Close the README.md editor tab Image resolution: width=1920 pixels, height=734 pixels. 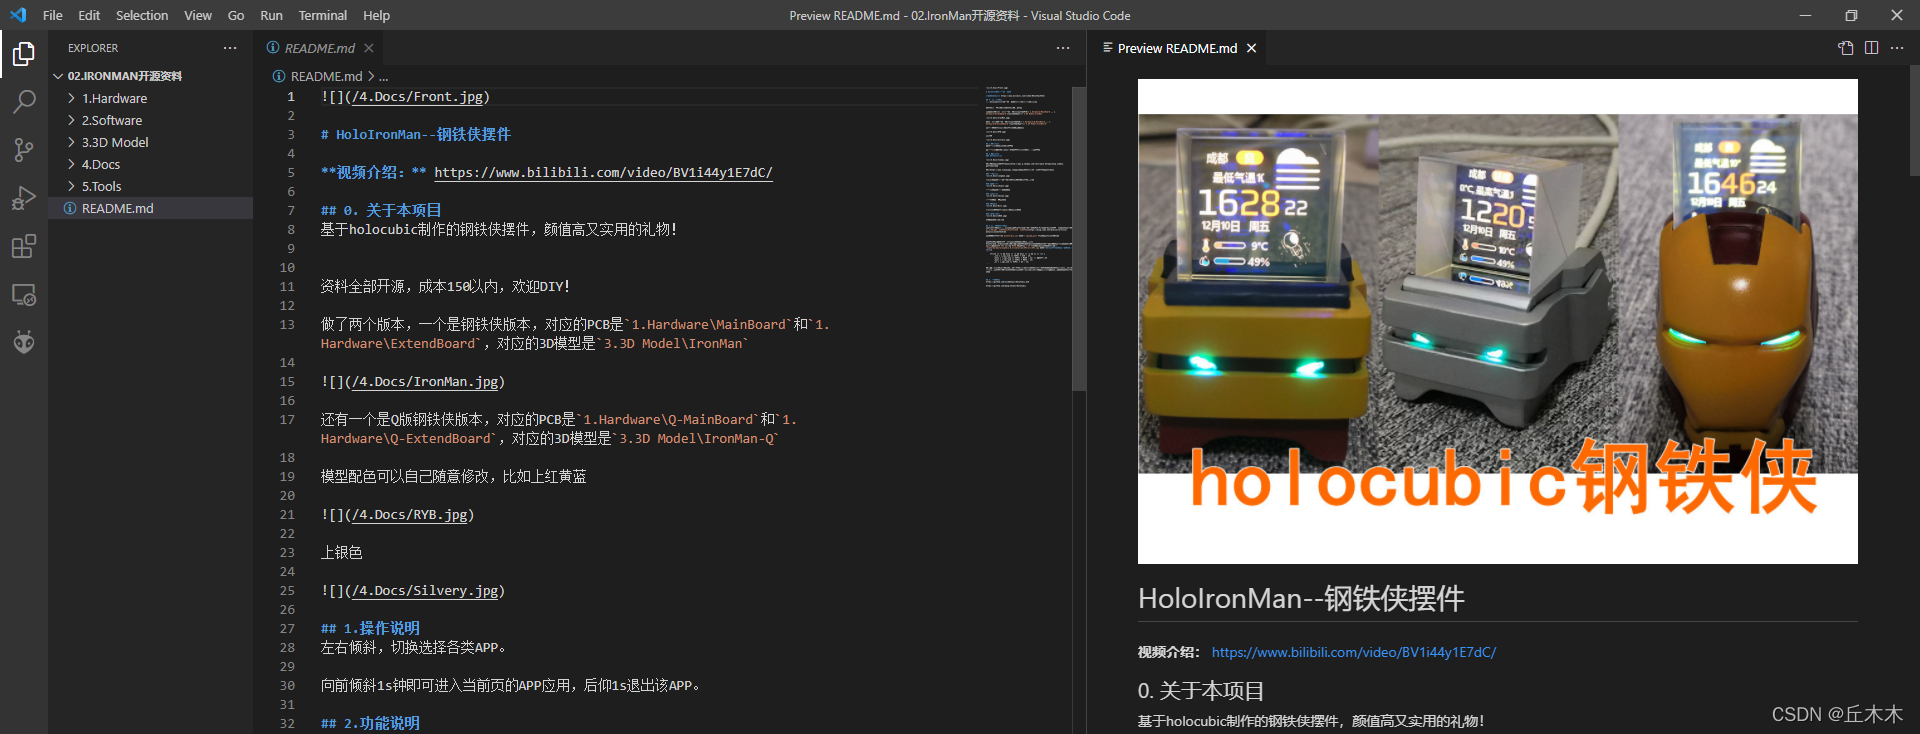pos(369,48)
